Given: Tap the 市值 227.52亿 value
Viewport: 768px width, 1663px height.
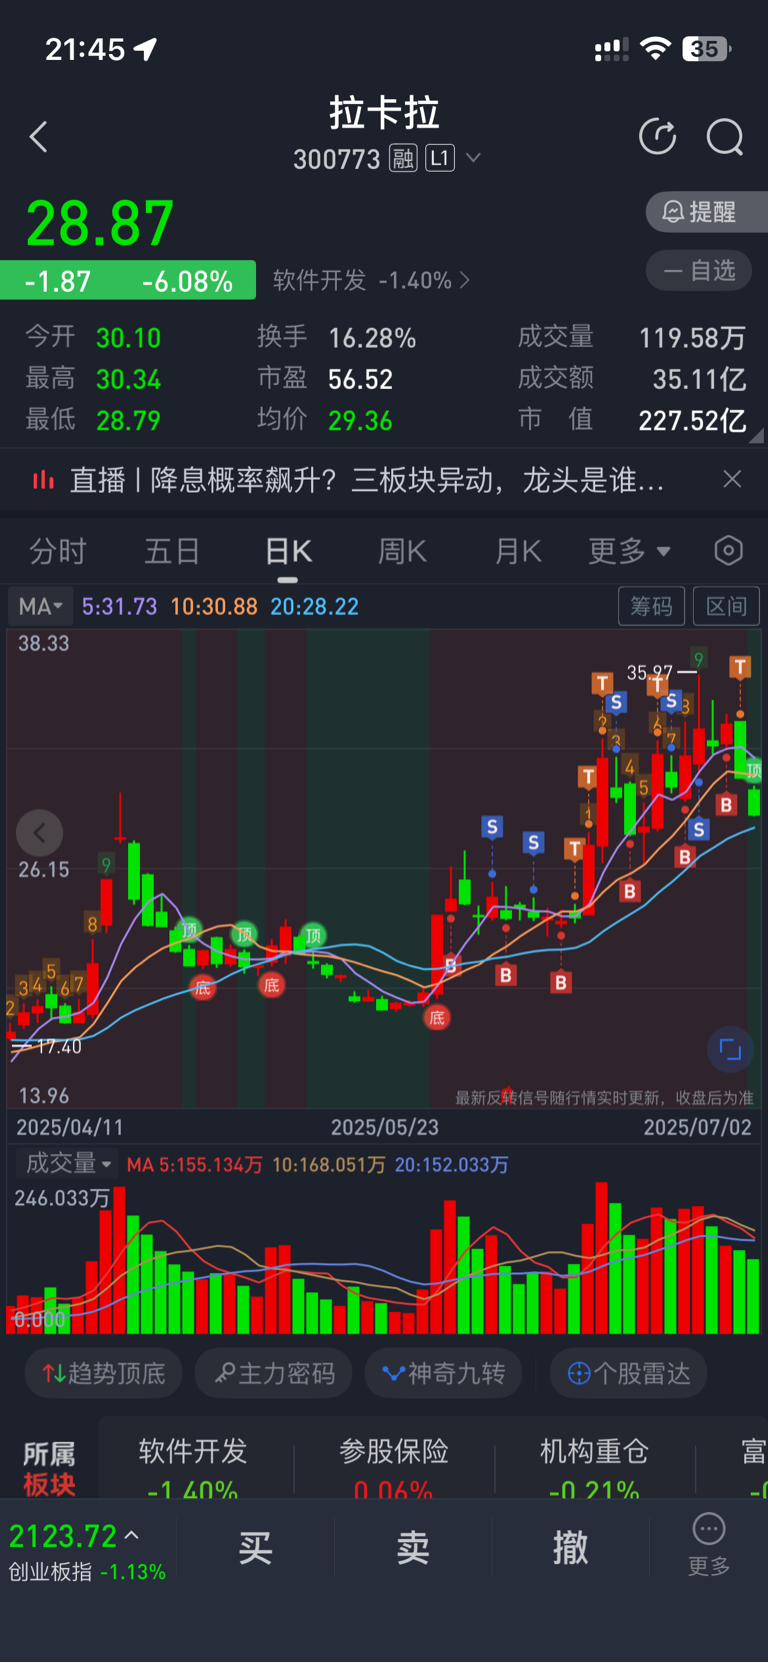Looking at the screenshot, I should [x=692, y=420].
